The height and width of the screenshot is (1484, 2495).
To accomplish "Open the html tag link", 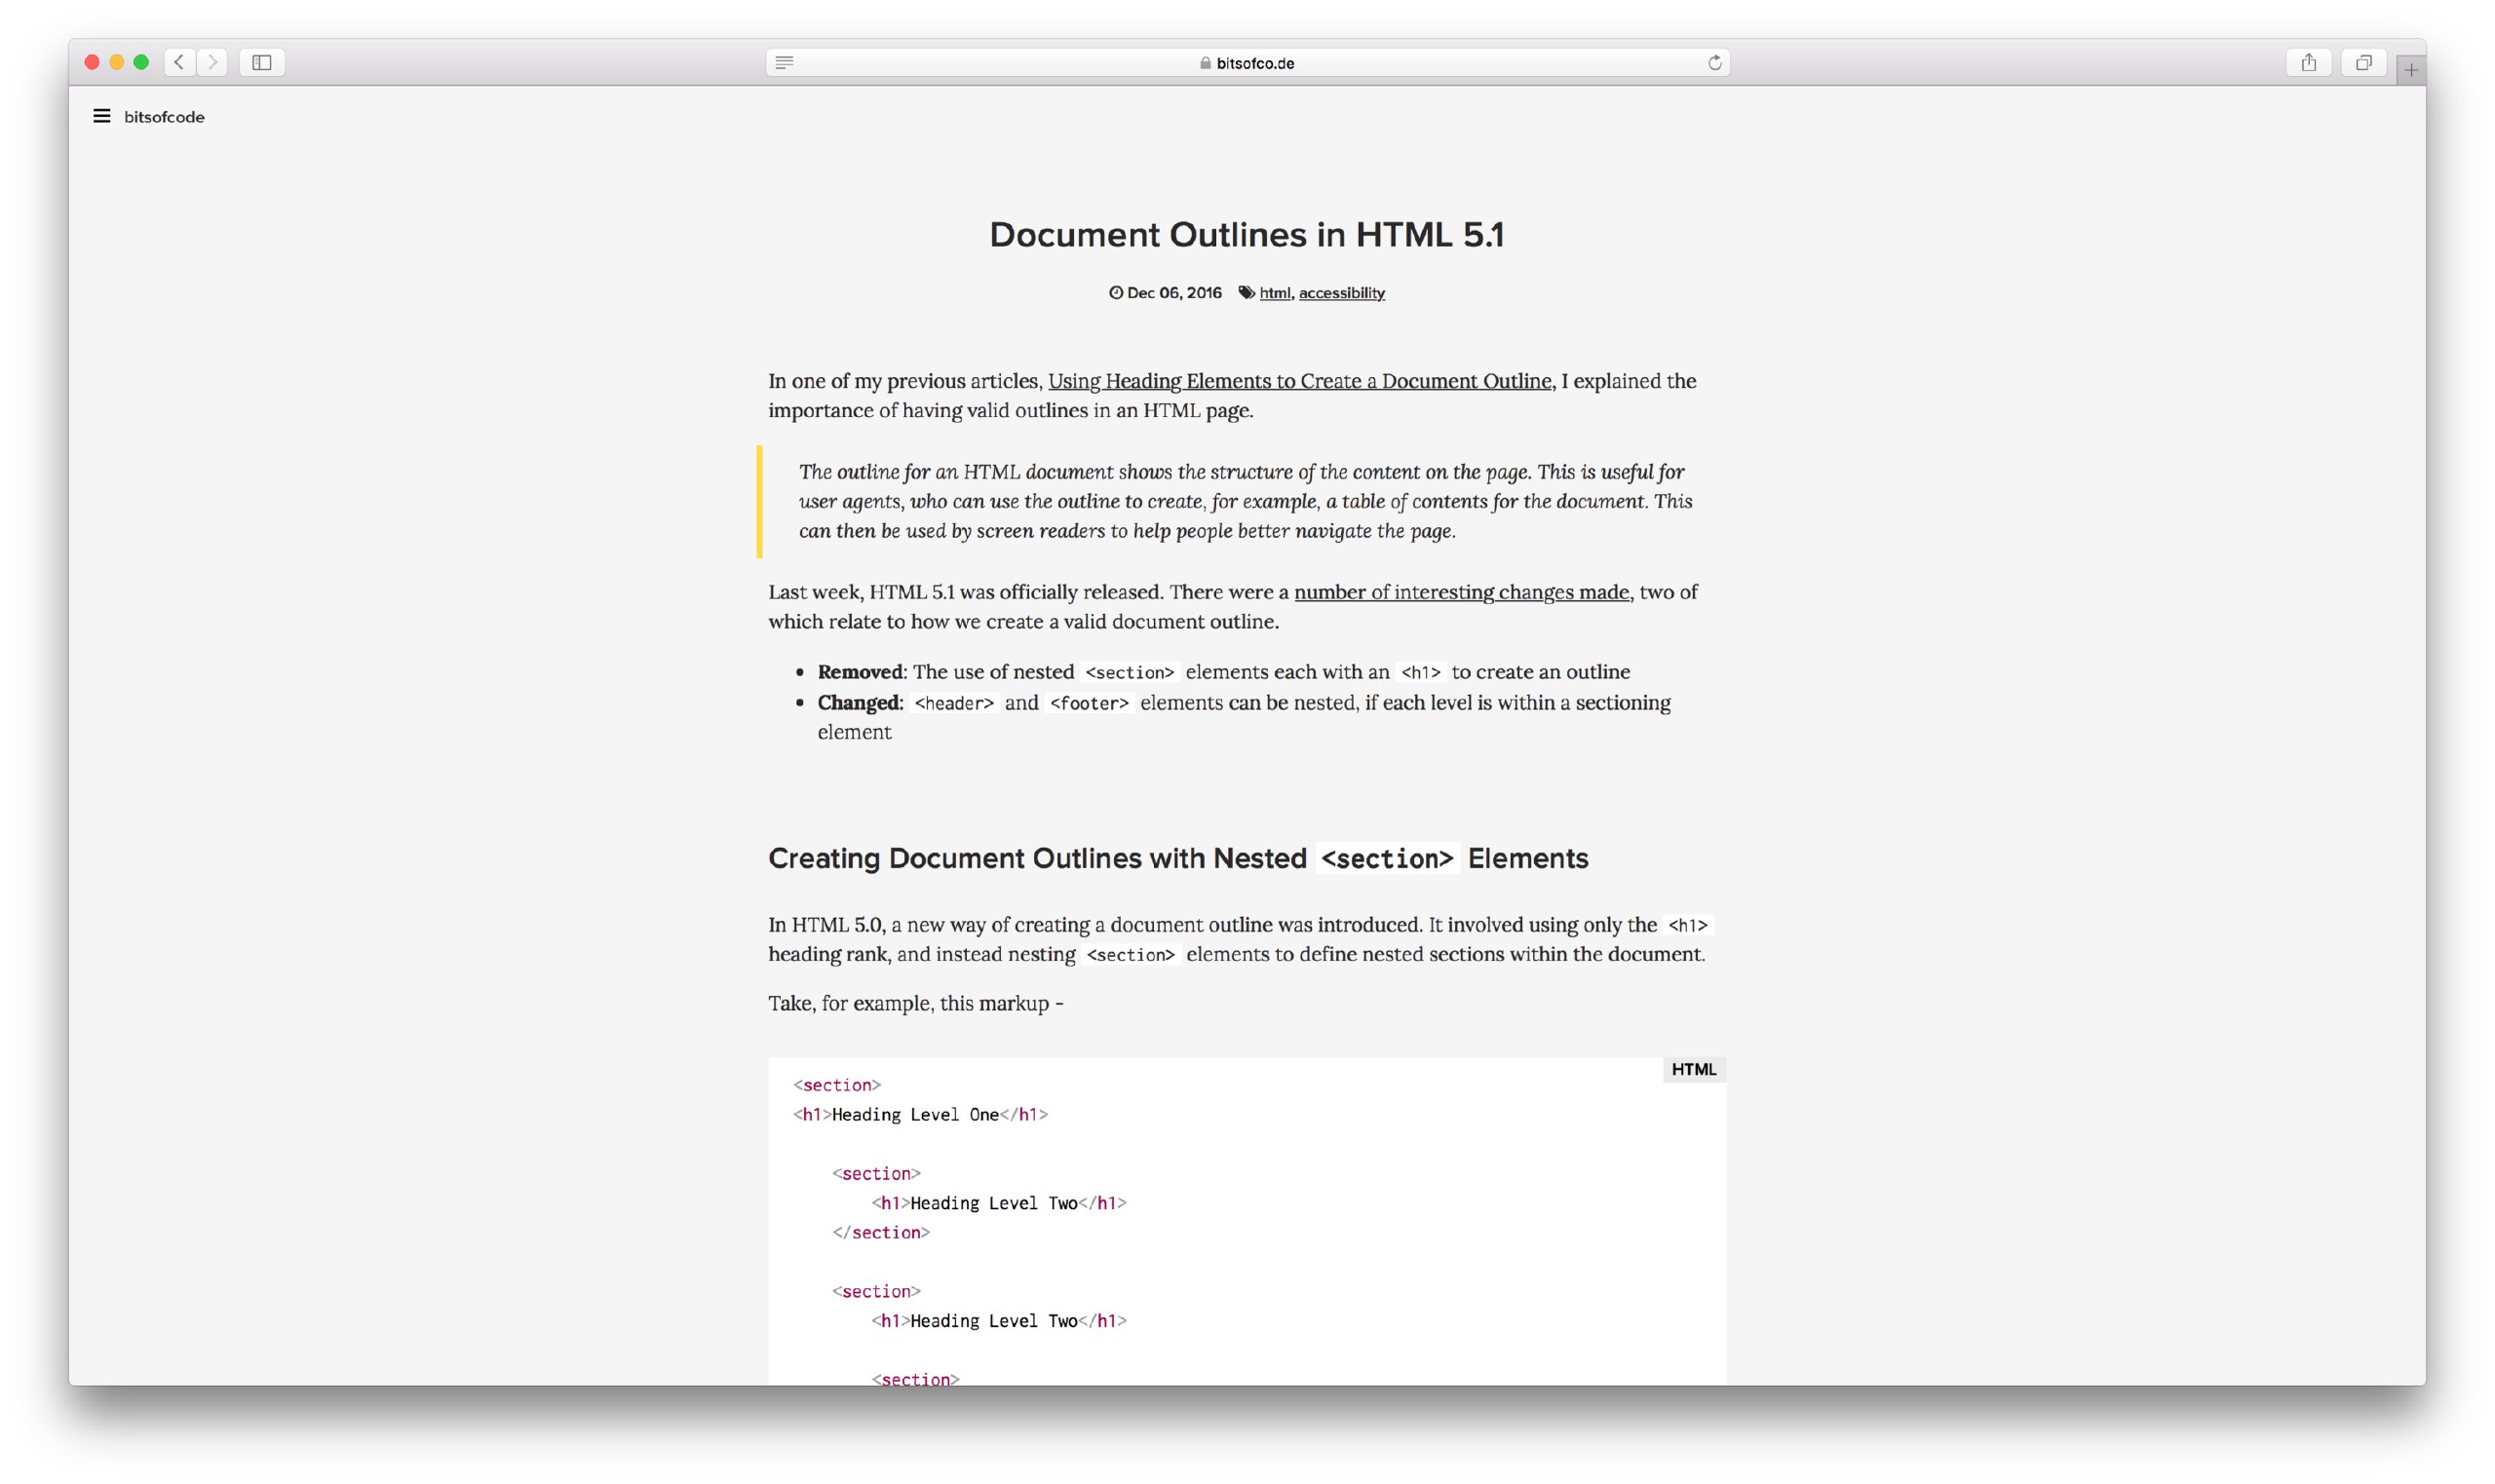I will (x=1274, y=293).
